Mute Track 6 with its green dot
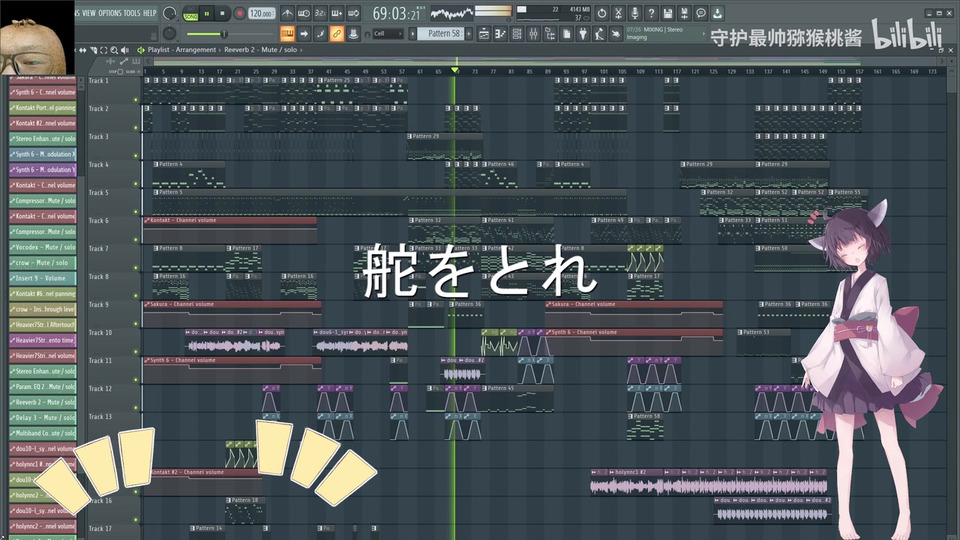 (x=136, y=240)
